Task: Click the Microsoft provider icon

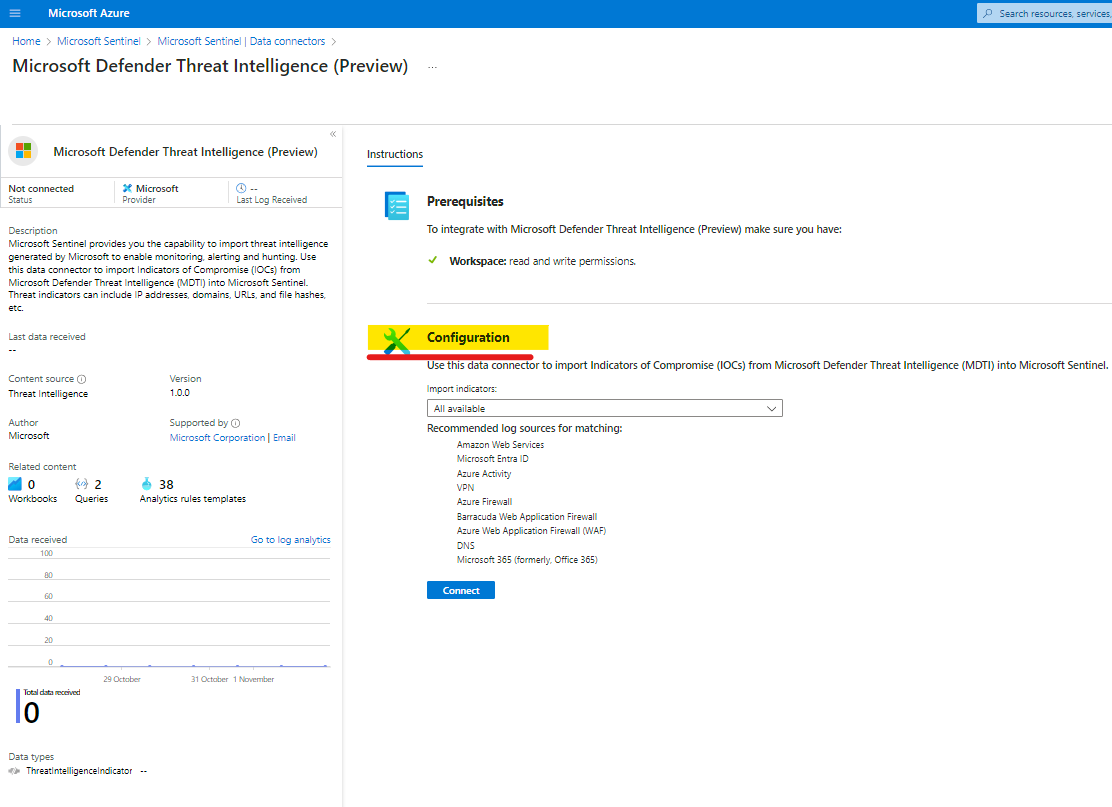Action: 127,188
